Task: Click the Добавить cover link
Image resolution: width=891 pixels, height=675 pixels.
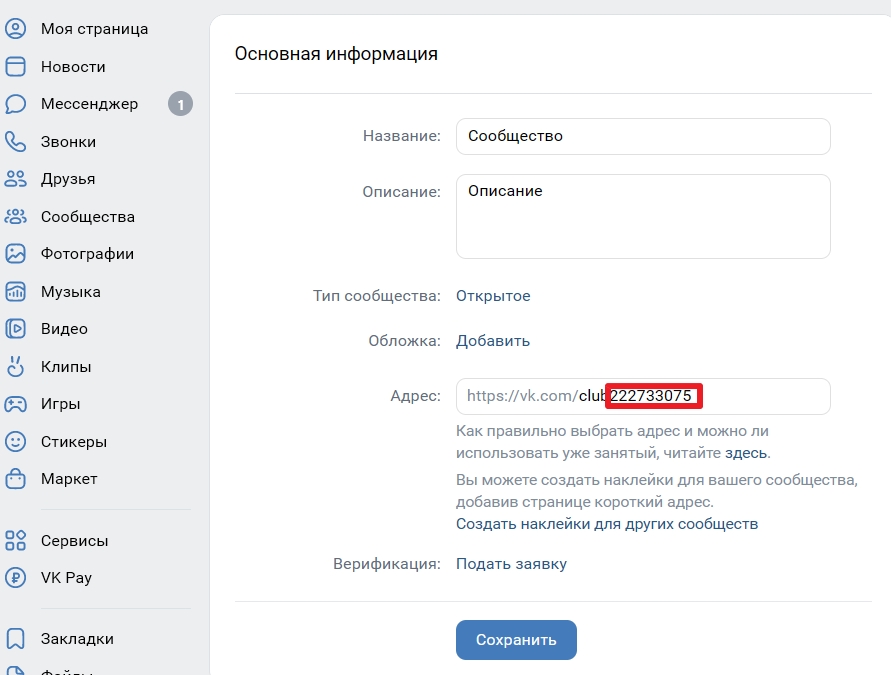Action: (493, 341)
